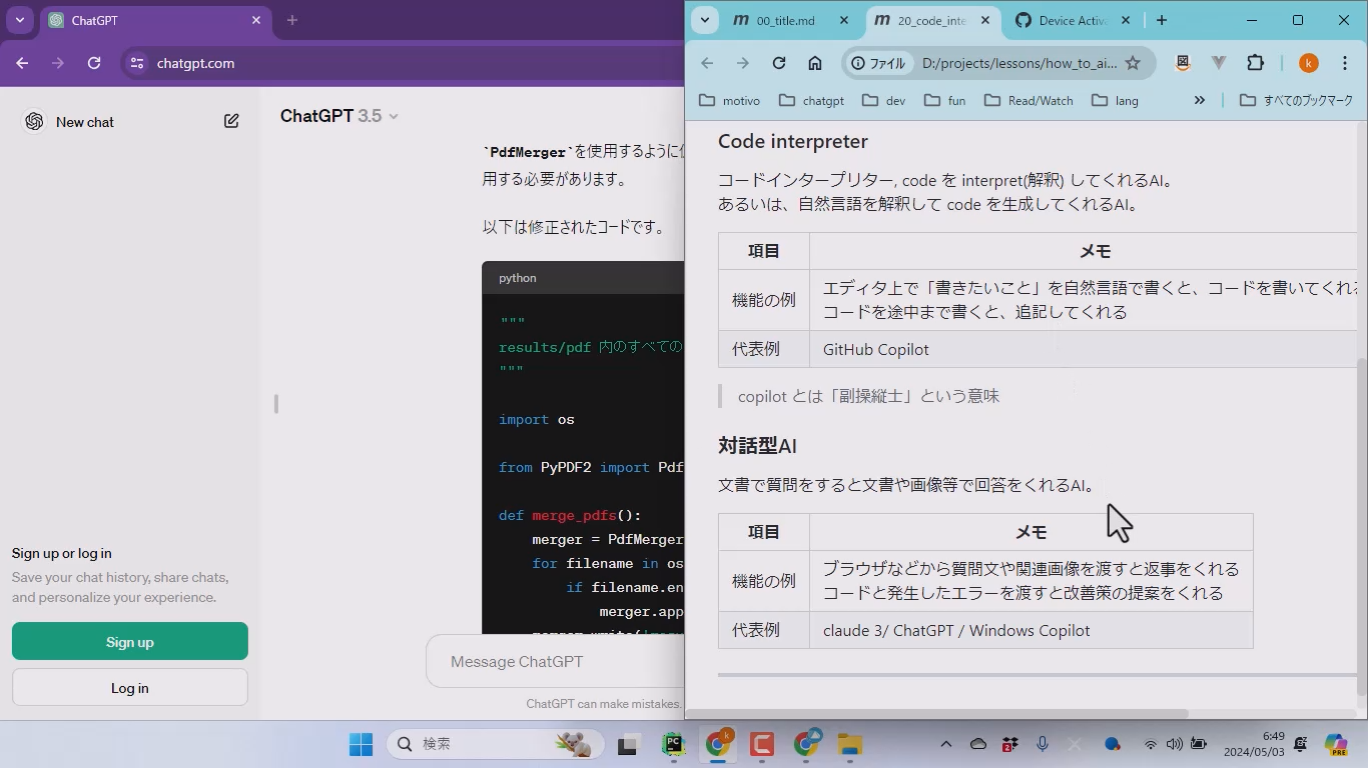This screenshot has height=768, width=1368.
Task: Click the ファイル site info icon in address bar
Action: (x=876, y=62)
